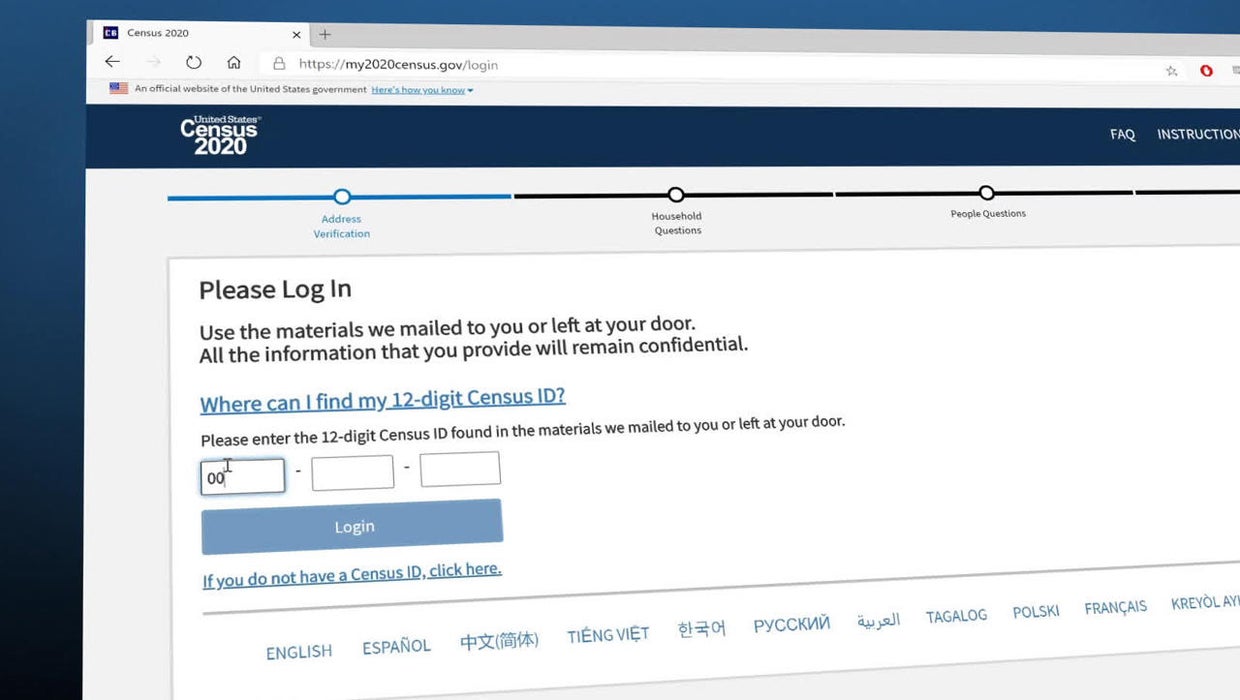Expand the "Here's how you know" dropdown
Screen dimensions: 1240x700
[x=422, y=90]
